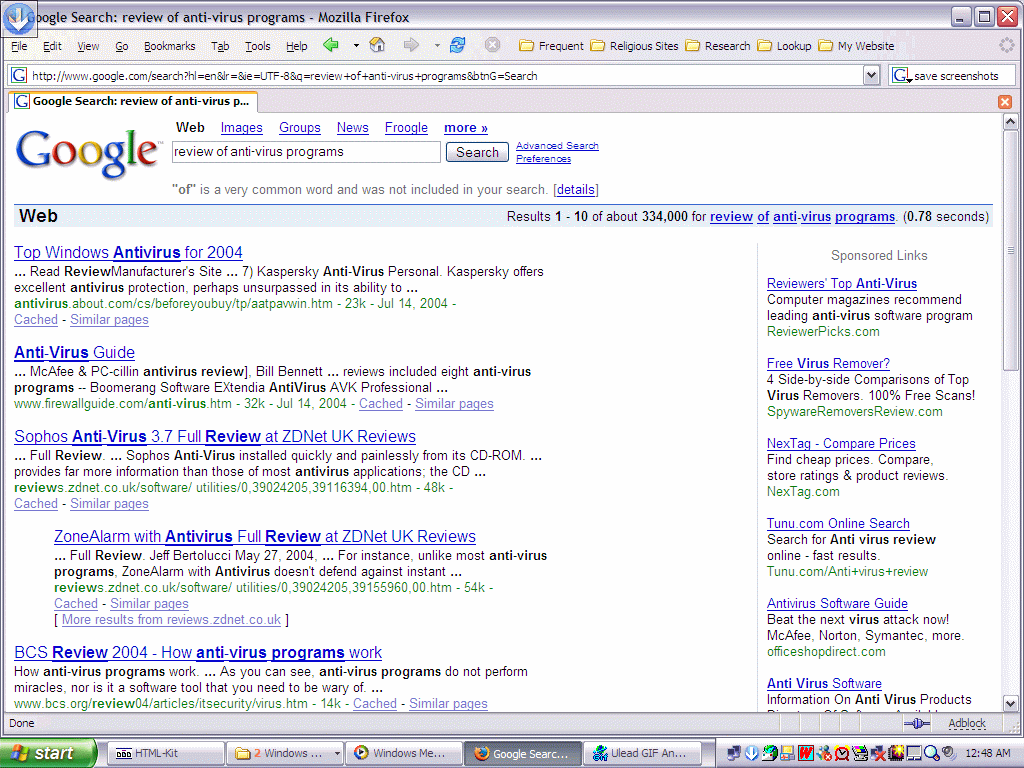This screenshot has width=1024, height=768.
Task: Open the Go menu
Action: click(x=121, y=46)
